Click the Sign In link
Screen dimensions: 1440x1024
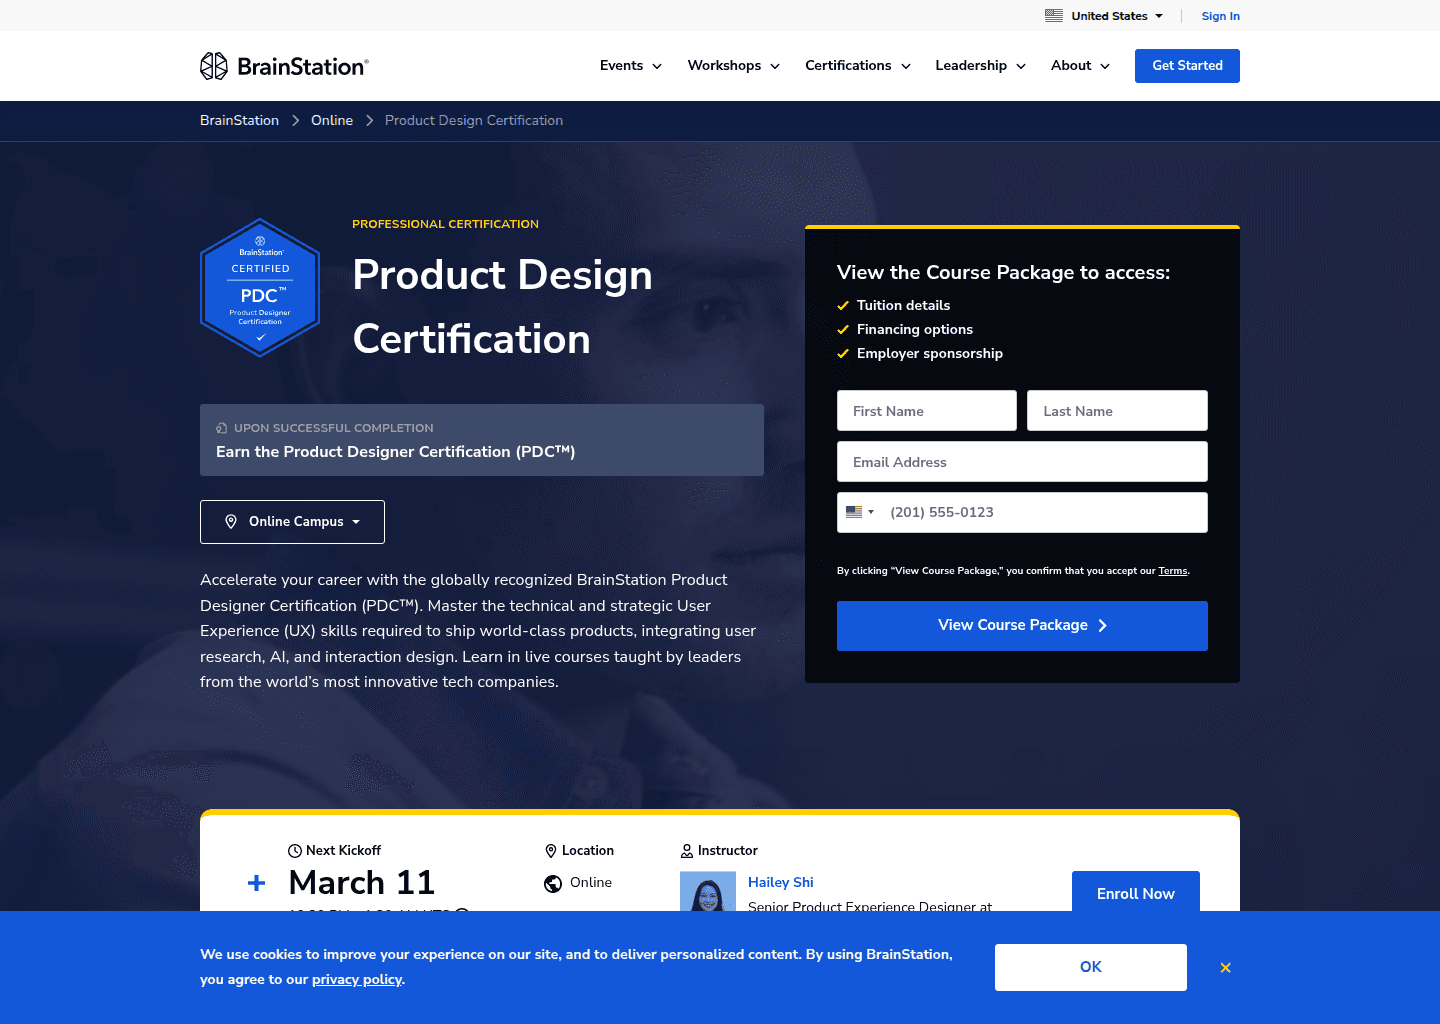pyautogui.click(x=1220, y=16)
